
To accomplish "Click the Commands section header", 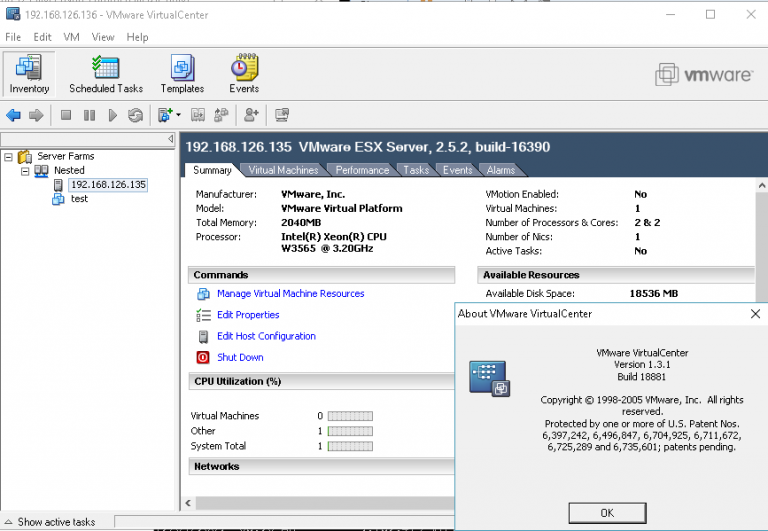I will 321,275.
